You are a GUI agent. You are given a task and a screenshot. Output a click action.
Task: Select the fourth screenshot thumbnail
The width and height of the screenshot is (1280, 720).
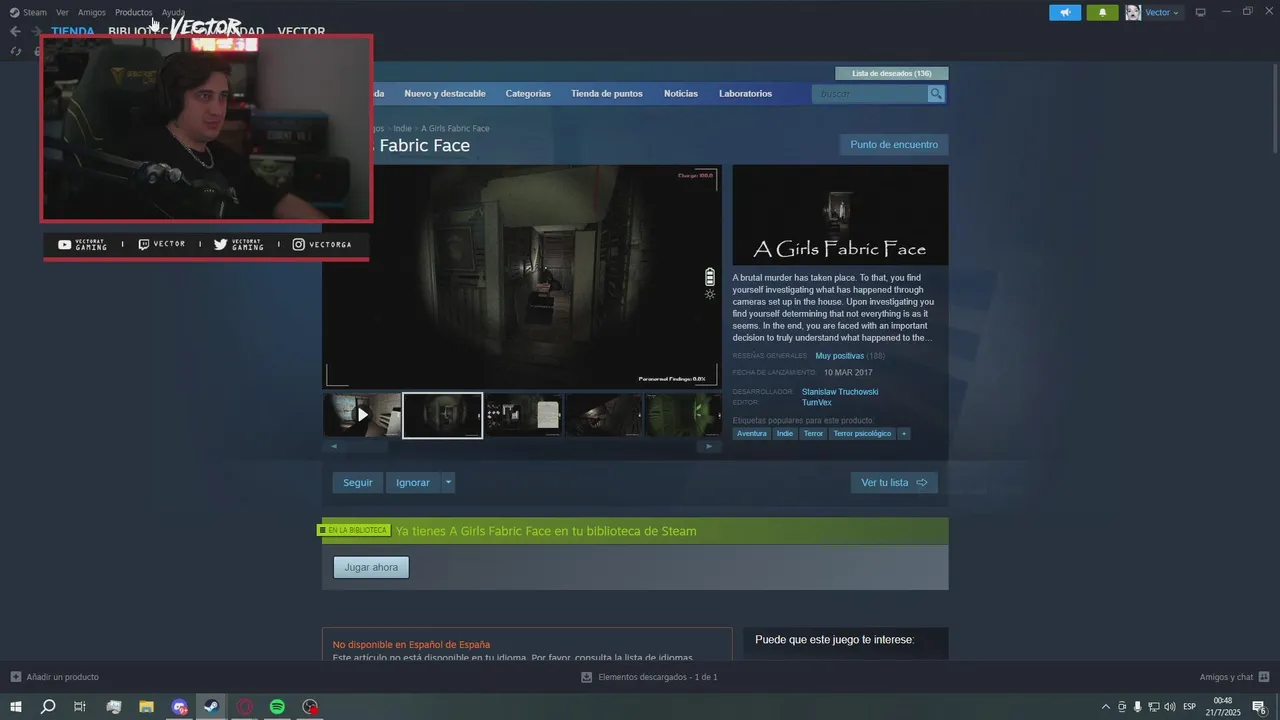[604, 414]
